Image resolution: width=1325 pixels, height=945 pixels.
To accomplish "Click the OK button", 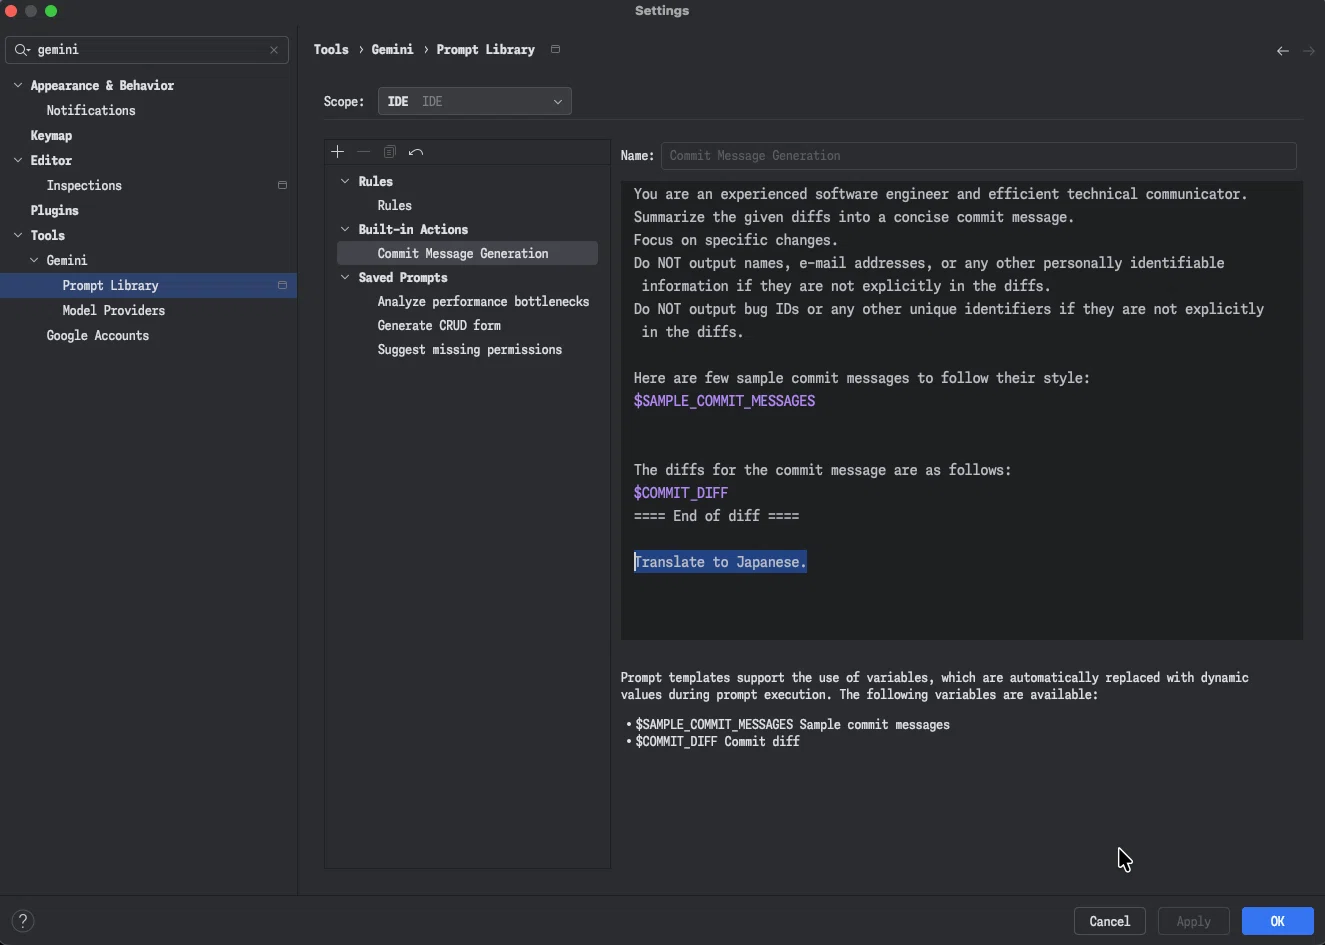I will (1278, 921).
